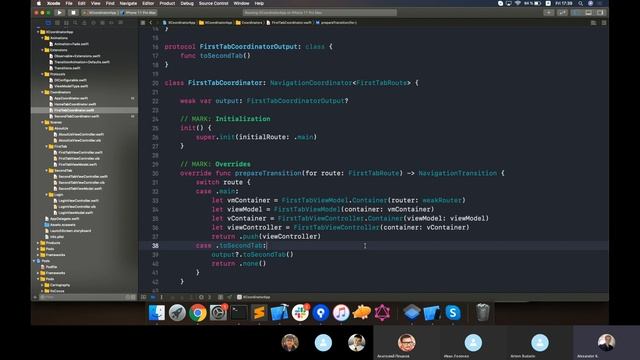Click the Spotlight search icon in menu bar
This screenshot has width=640, height=360.
[580, 3]
